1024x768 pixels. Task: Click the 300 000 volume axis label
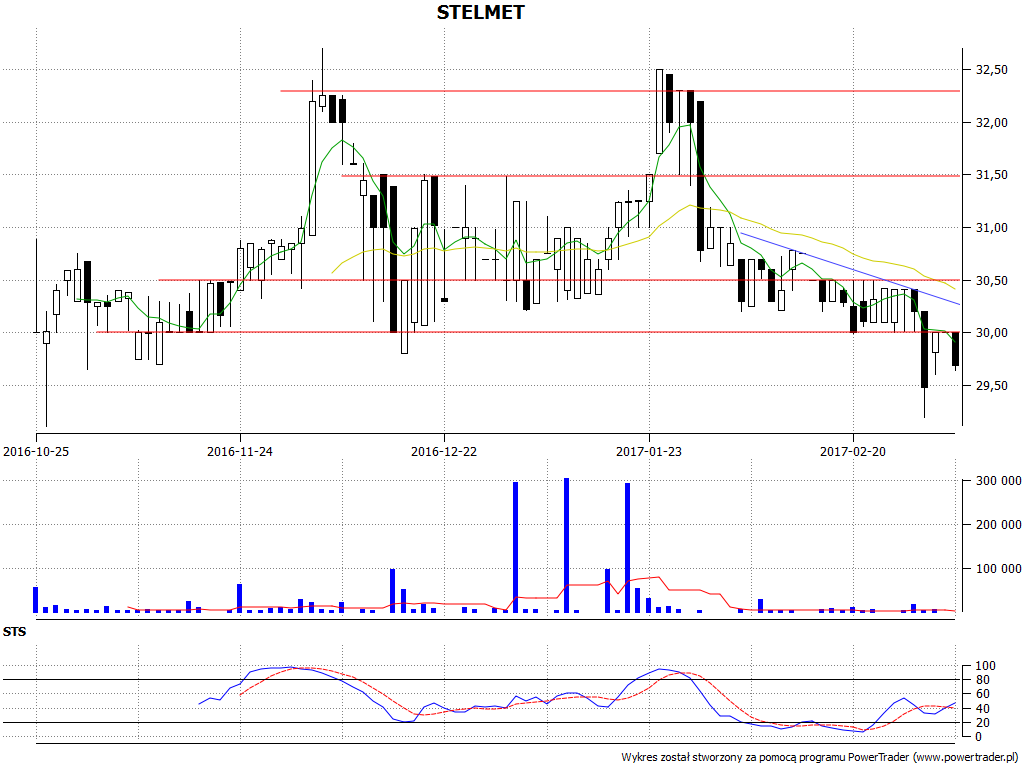[998, 481]
